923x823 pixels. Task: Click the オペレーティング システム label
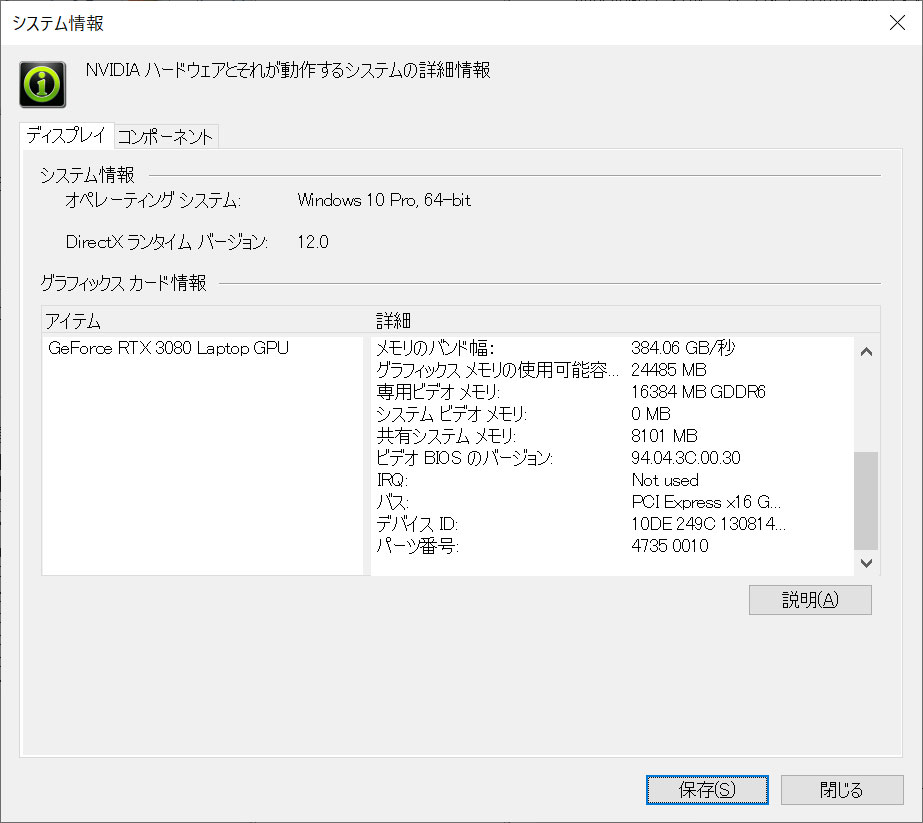153,200
